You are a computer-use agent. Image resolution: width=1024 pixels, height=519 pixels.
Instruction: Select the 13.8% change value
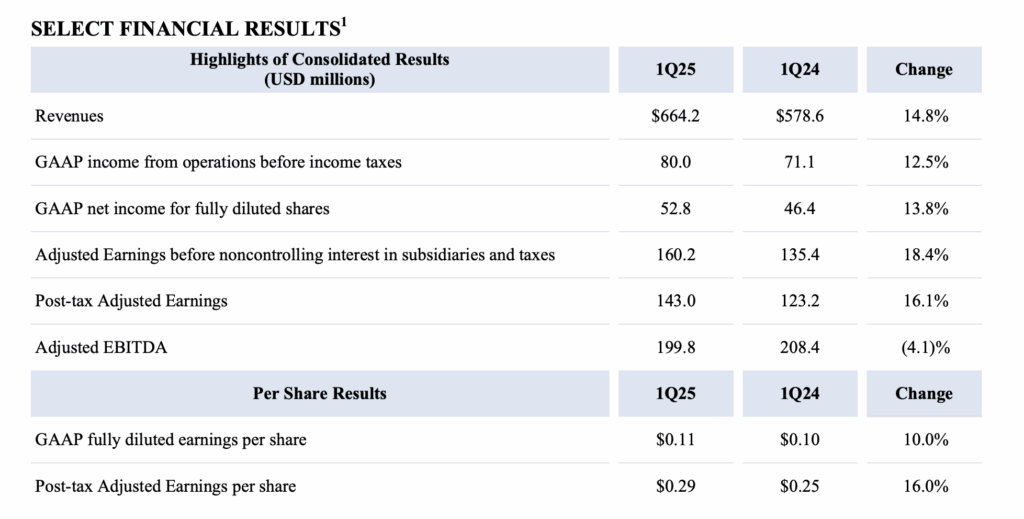coord(925,208)
